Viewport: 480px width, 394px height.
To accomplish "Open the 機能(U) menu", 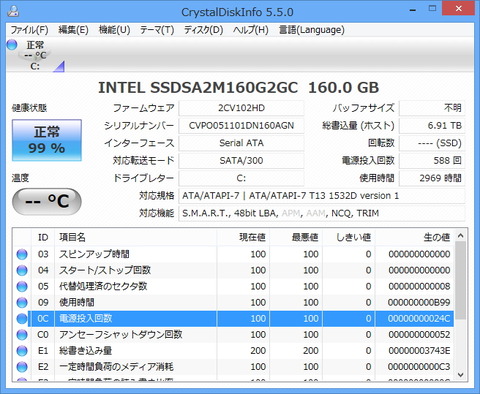I will [114, 30].
